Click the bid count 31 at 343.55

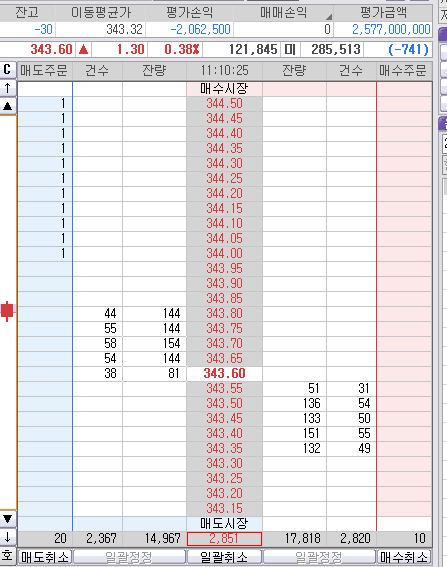point(364,389)
